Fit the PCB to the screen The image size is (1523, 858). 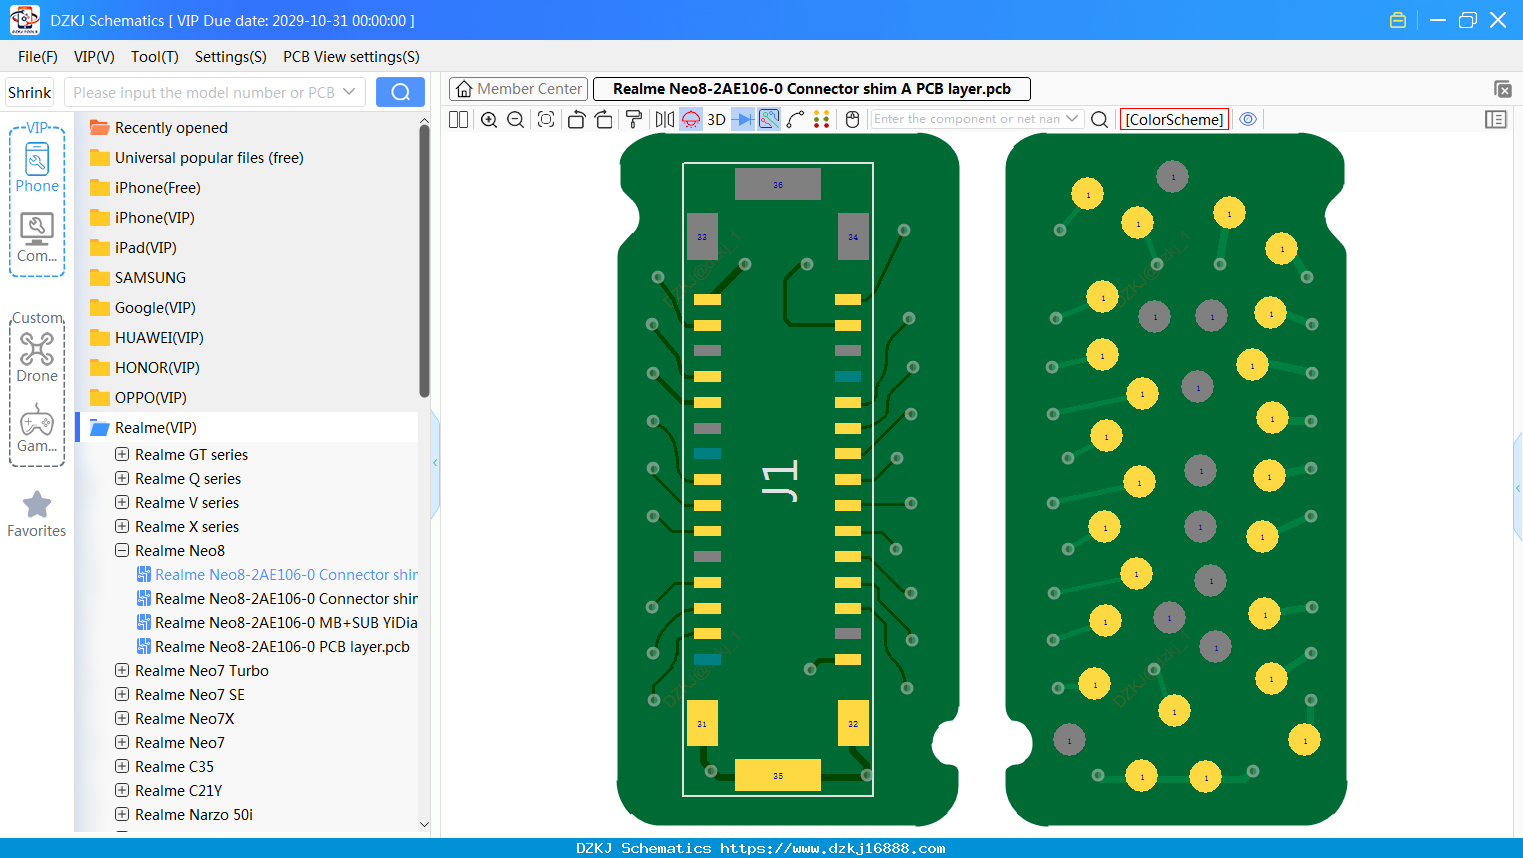pos(546,119)
